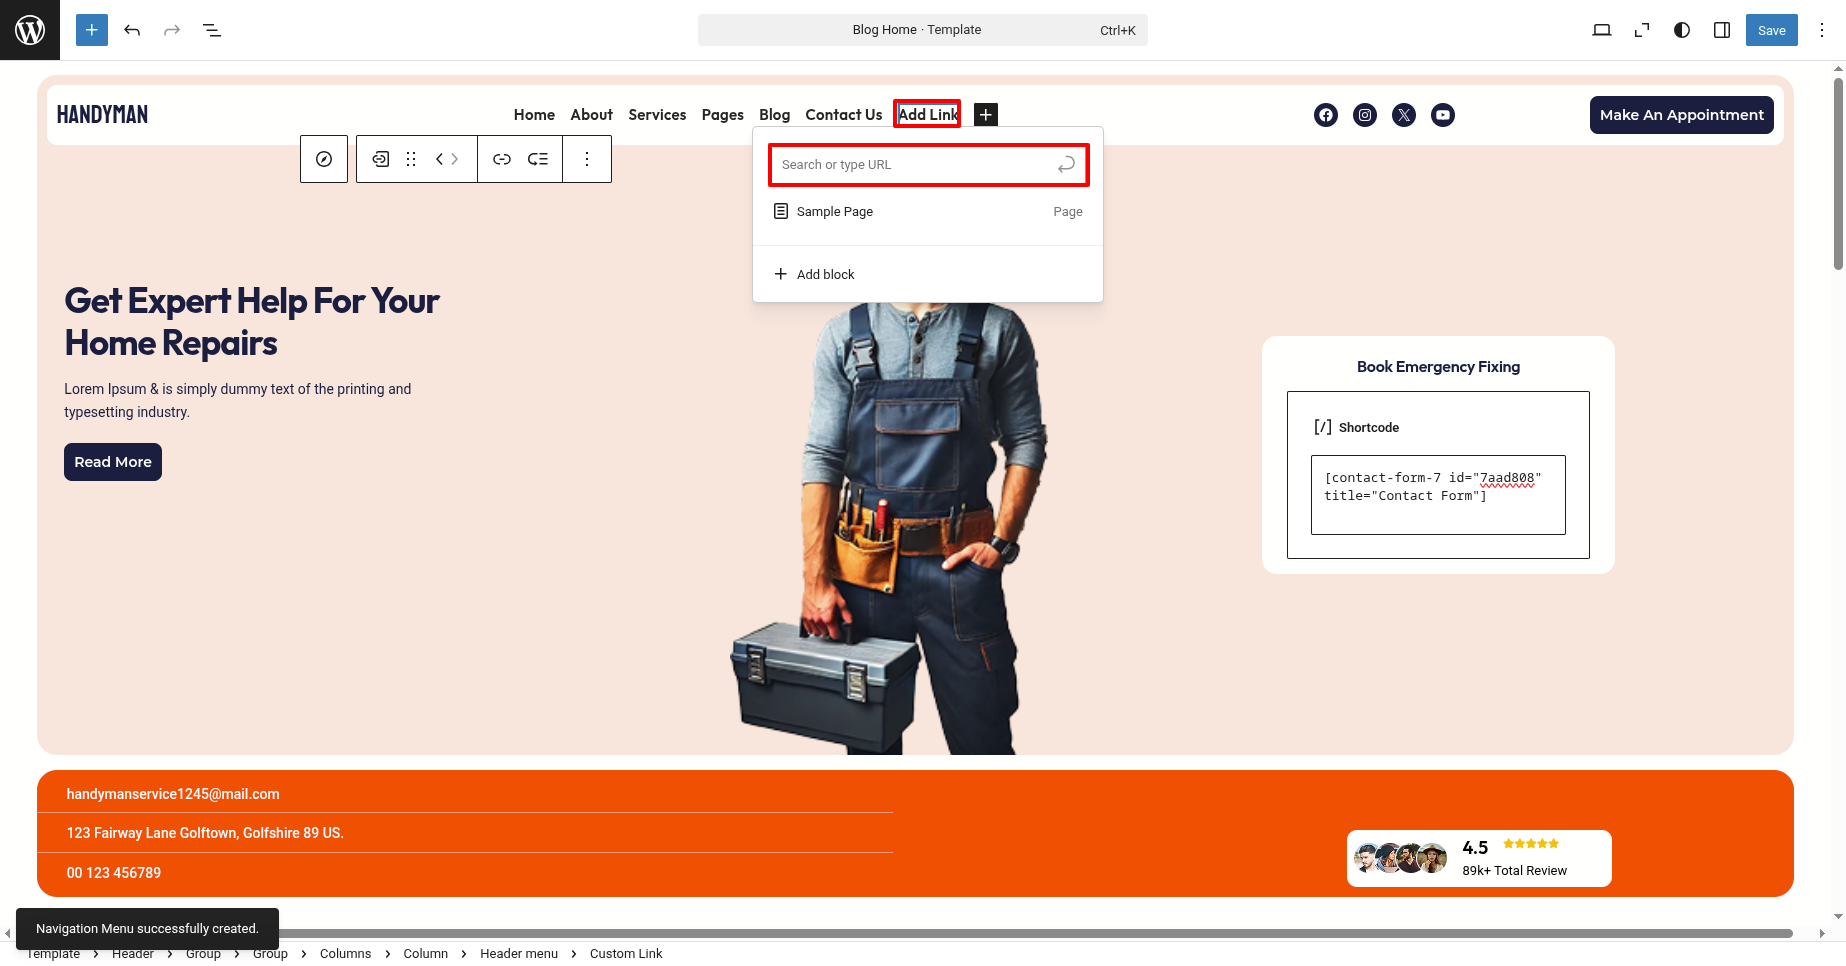
Task: Open the block inserter plus button
Action: coord(91,30)
